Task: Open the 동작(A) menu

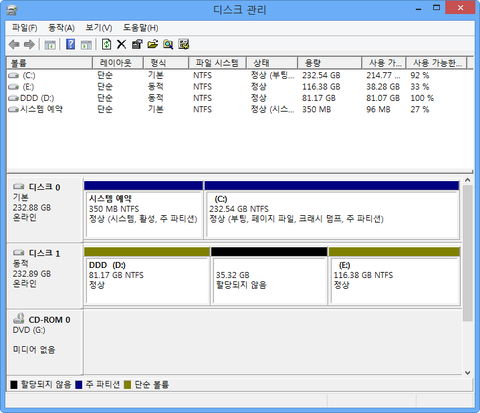Action: 61,28
